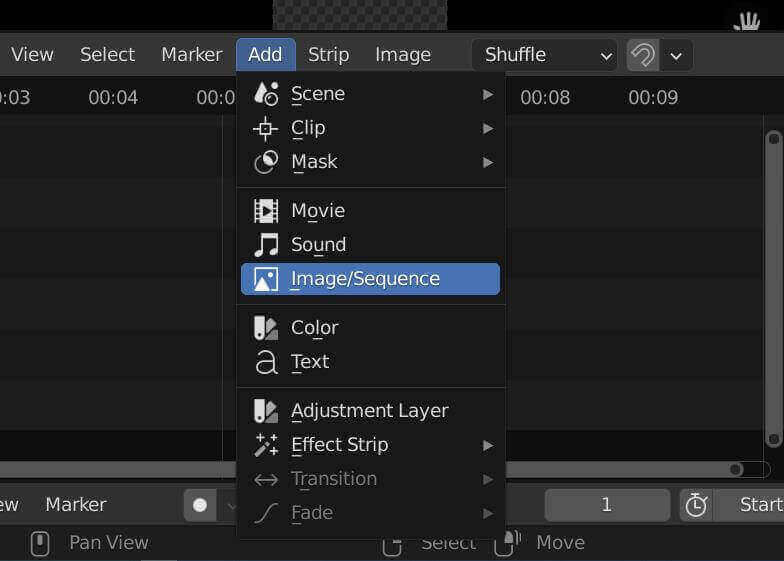Expand snapping options dropdown arrow
This screenshot has height=561, width=784.
(x=676, y=55)
